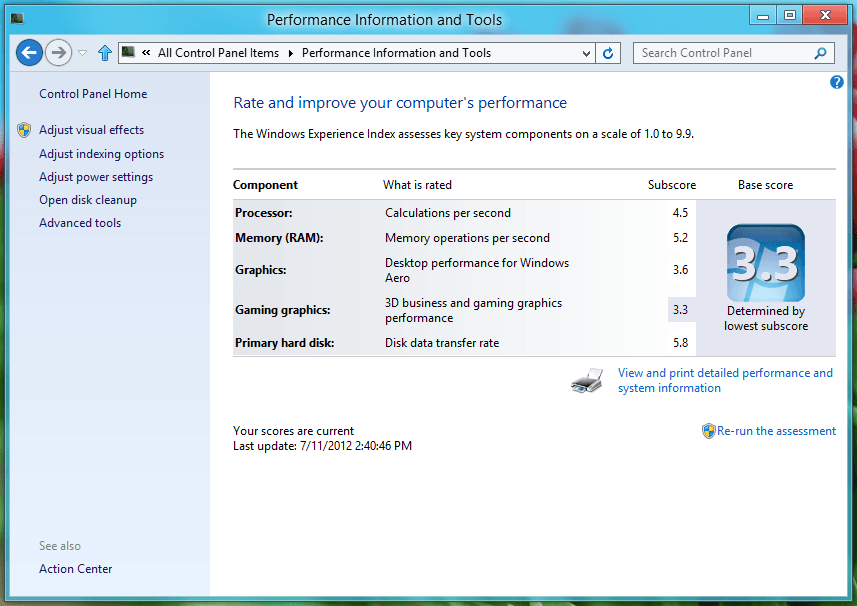857x606 pixels.
Task: Select the Gaming graphics subscore 3.3
Action: coord(680,310)
